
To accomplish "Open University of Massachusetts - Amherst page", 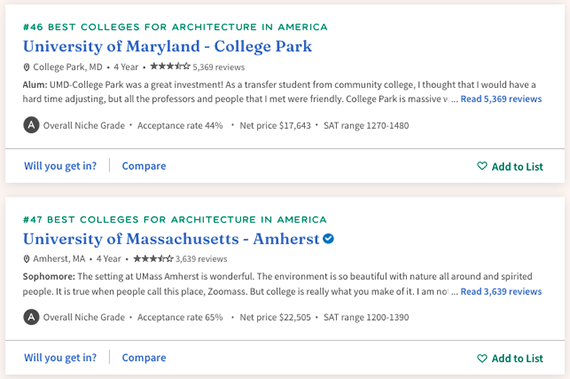I will (x=171, y=239).
